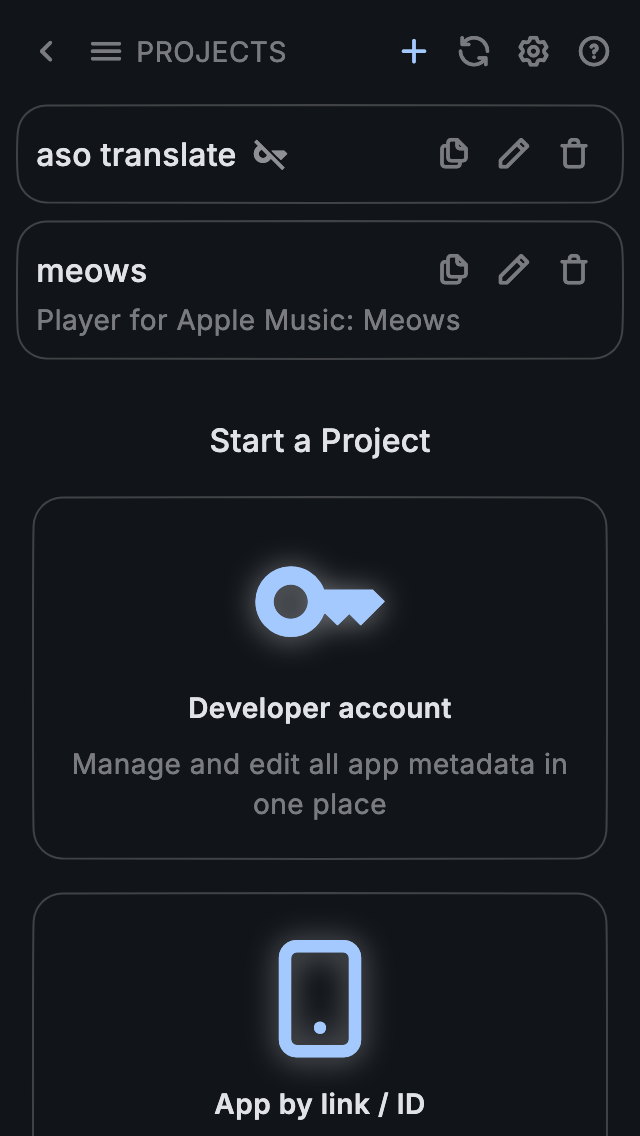Click the back chevron arrow

[46, 52]
